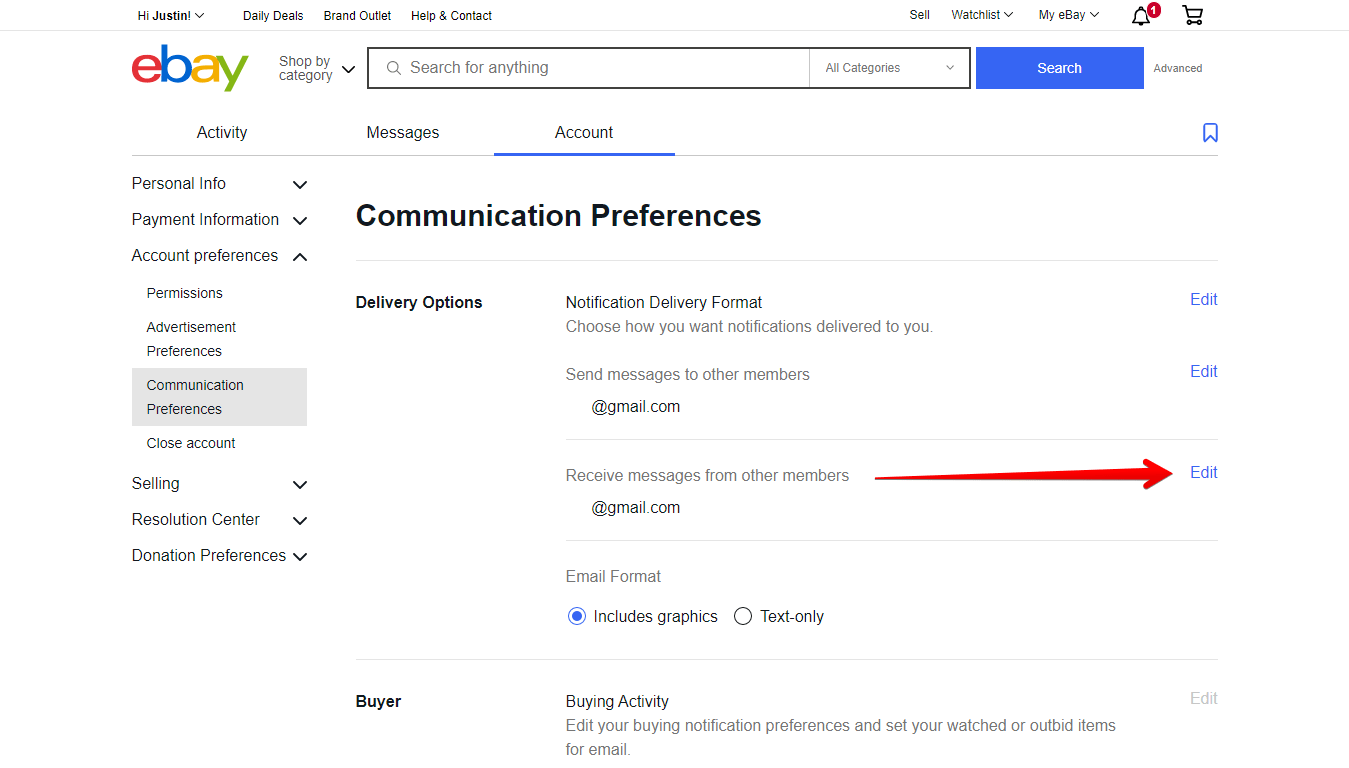This screenshot has height=768, width=1349.
Task: Edit Send messages to other members
Action: tap(1204, 372)
